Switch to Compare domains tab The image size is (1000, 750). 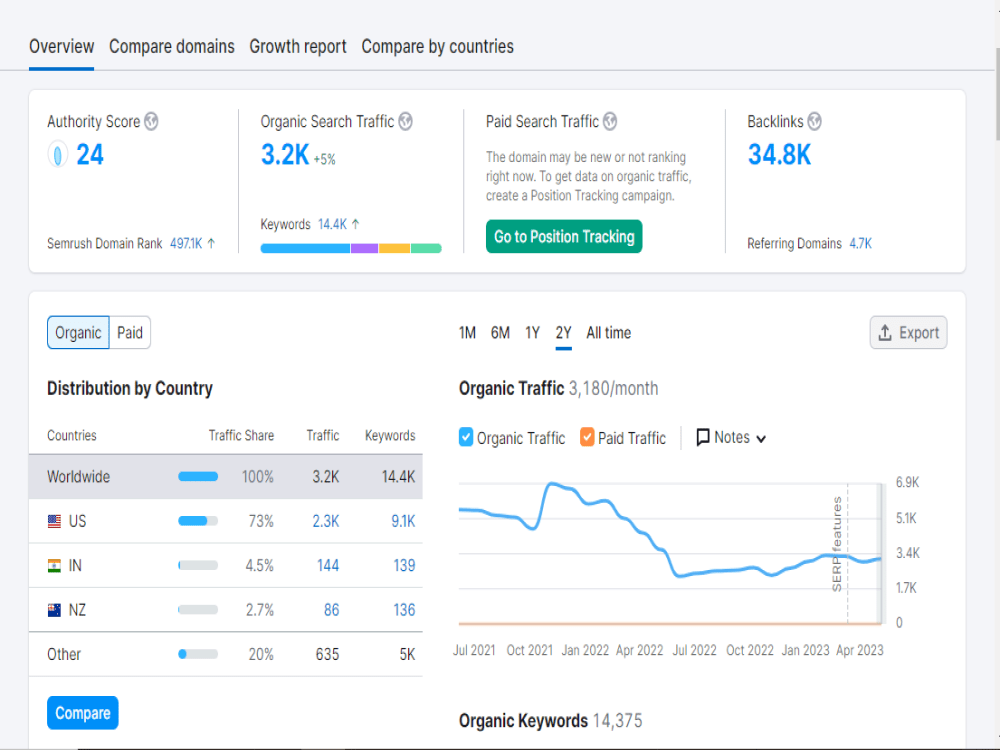172,47
